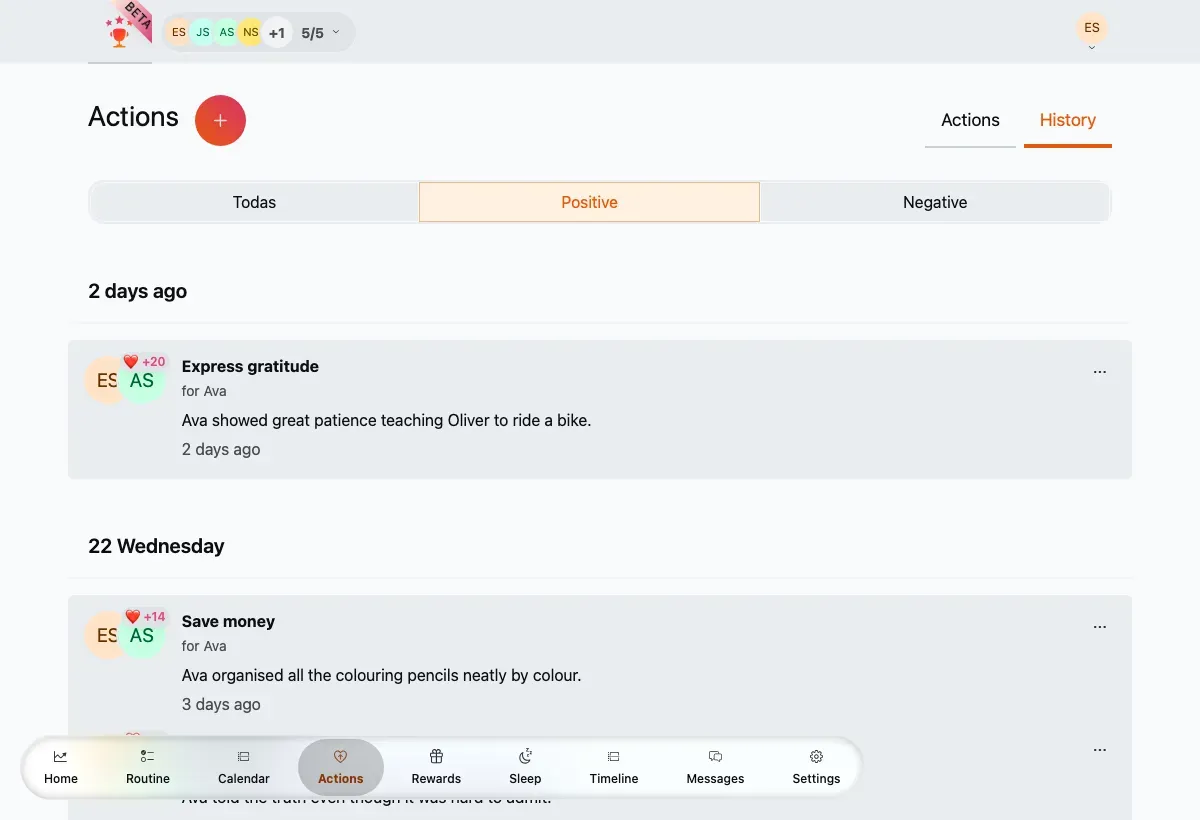Click 'for Ava' under Save money
1200x820 pixels.
[x=204, y=646]
